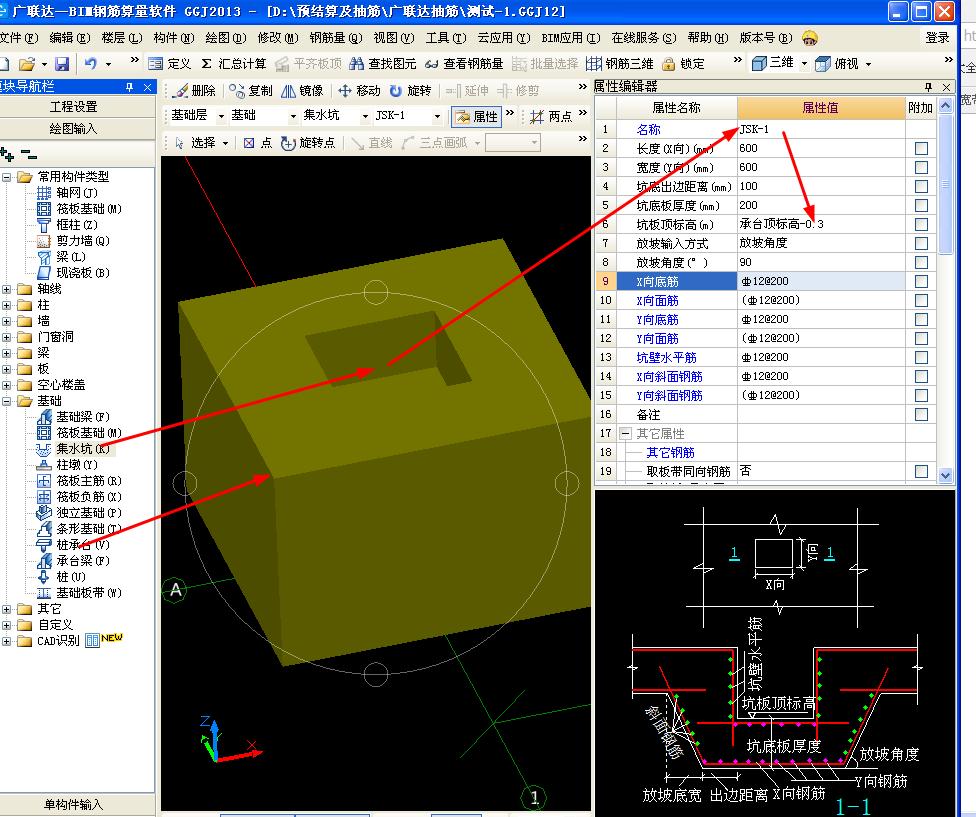Click the 工程设置 navigation button
The height and width of the screenshot is (817, 976).
coord(74,107)
